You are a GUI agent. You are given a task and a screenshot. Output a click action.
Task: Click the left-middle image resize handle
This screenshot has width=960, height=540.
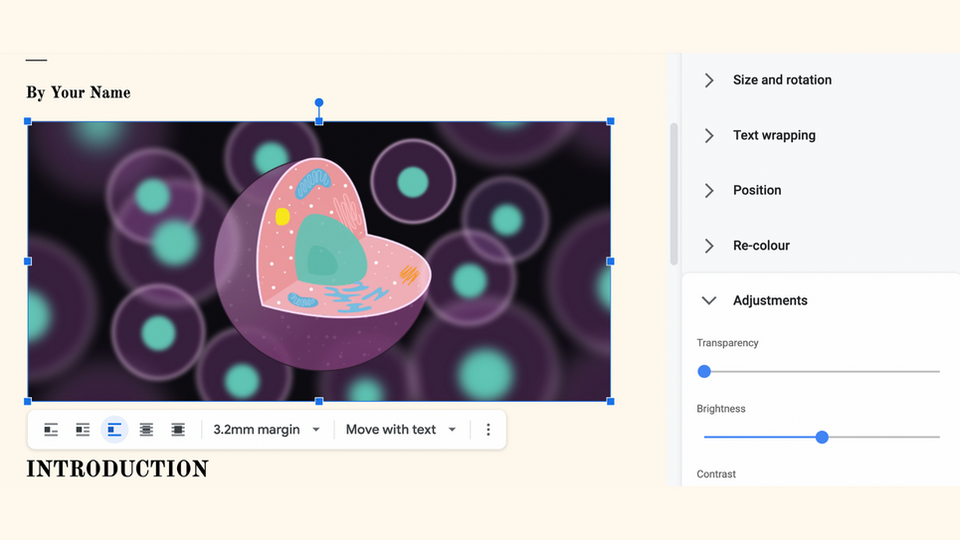[28, 261]
